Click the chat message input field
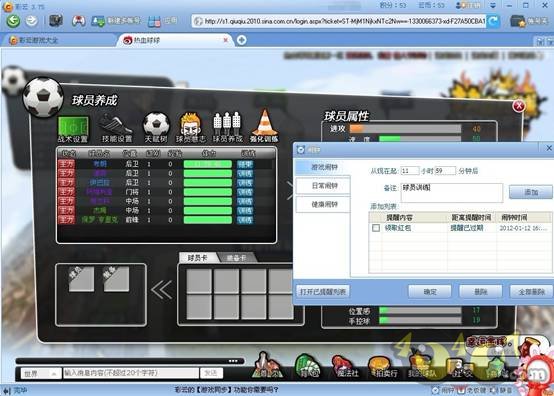The height and width of the screenshot is (396, 554). tap(131, 373)
